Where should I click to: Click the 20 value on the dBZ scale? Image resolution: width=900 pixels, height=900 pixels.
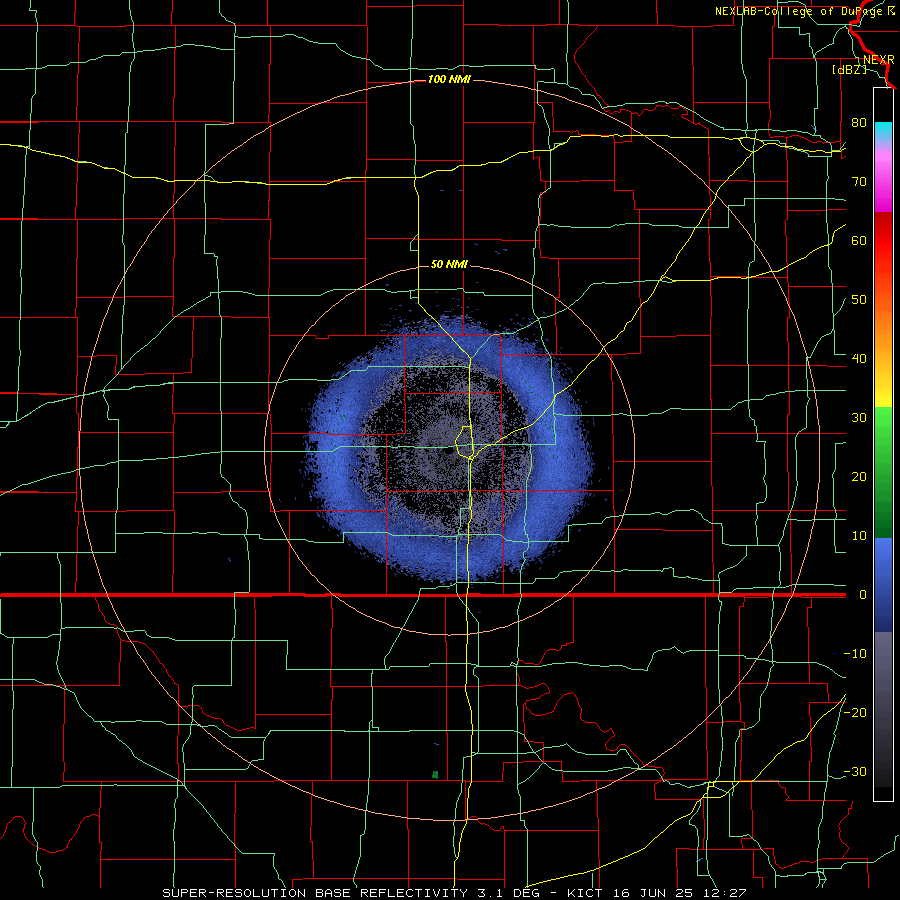859,477
